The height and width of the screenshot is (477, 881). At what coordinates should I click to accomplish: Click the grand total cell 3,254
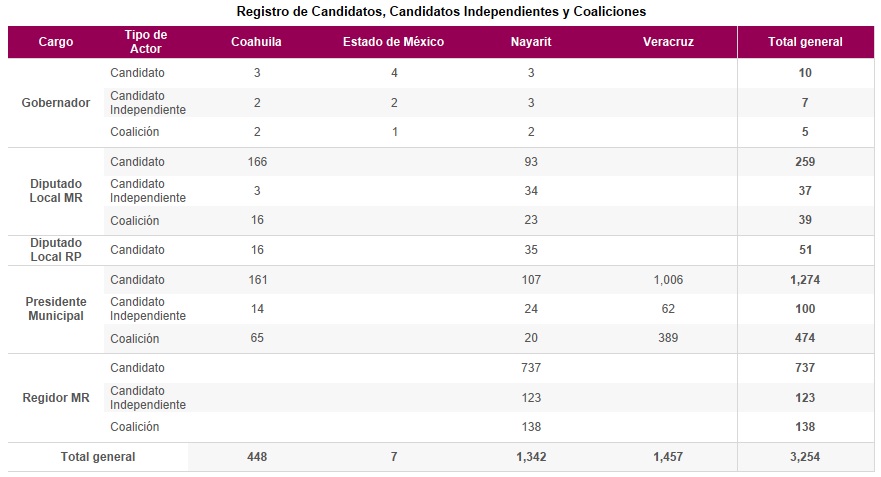[x=805, y=457]
